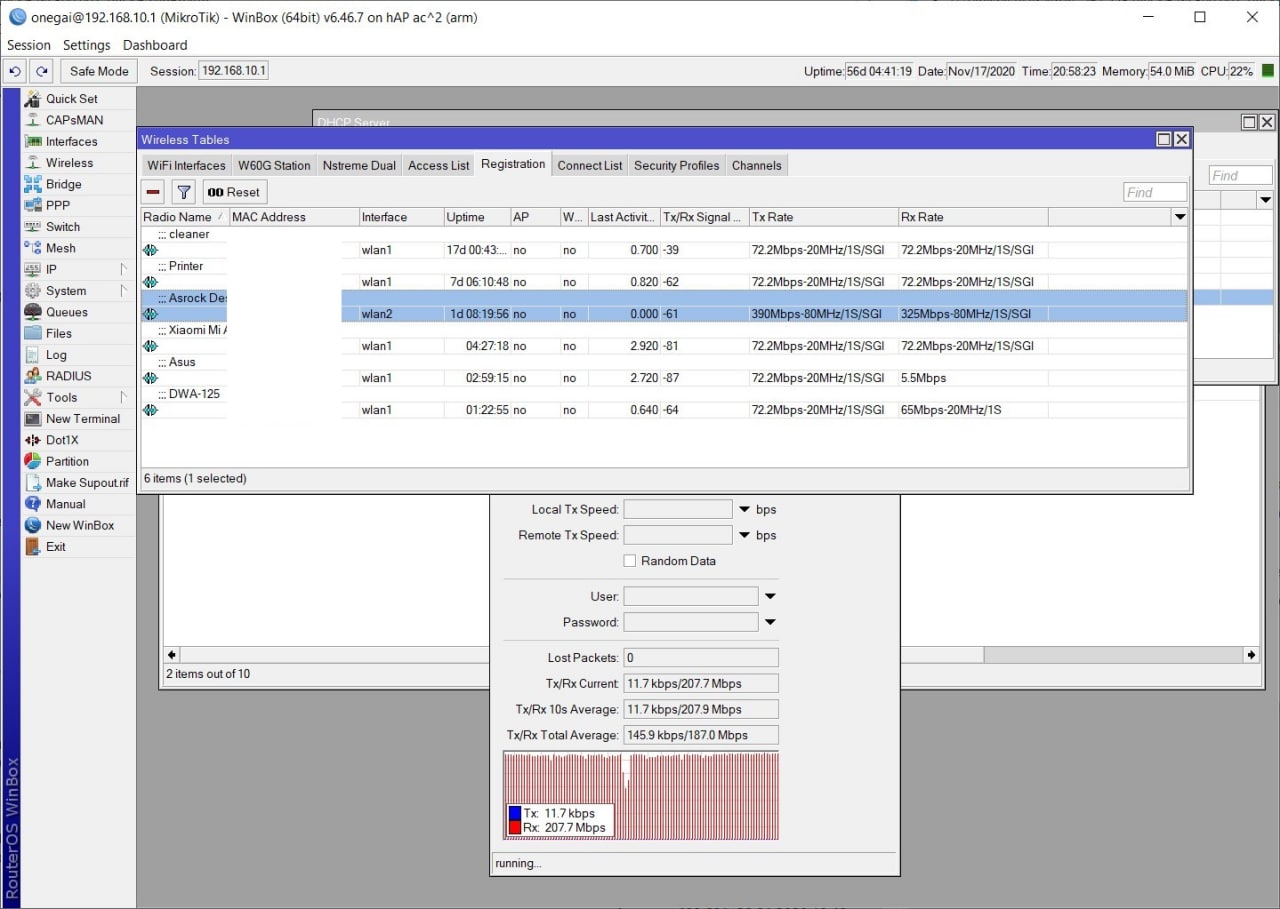Click Make Supout.rif
This screenshot has height=909, width=1280.
pos(79,482)
